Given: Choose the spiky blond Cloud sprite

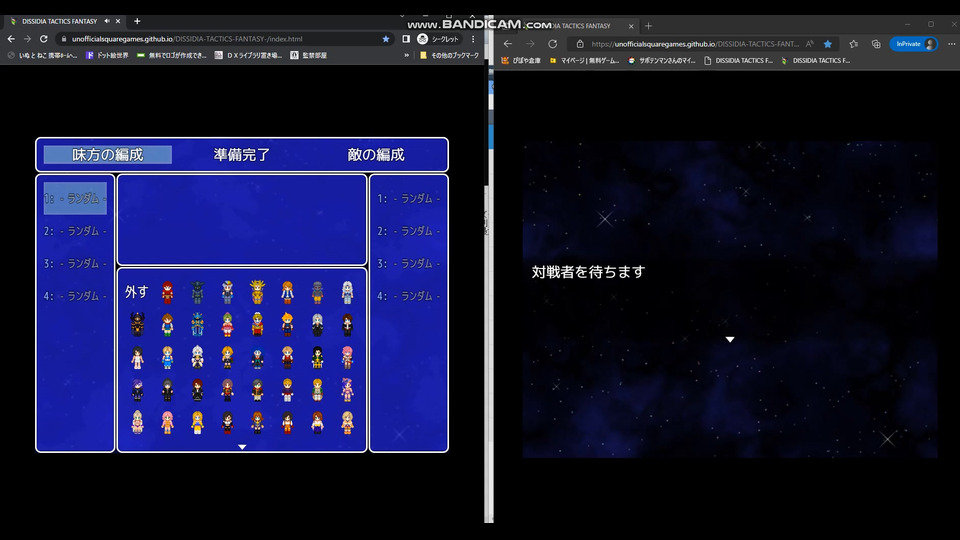Looking at the screenshot, I should (x=287, y=325).
